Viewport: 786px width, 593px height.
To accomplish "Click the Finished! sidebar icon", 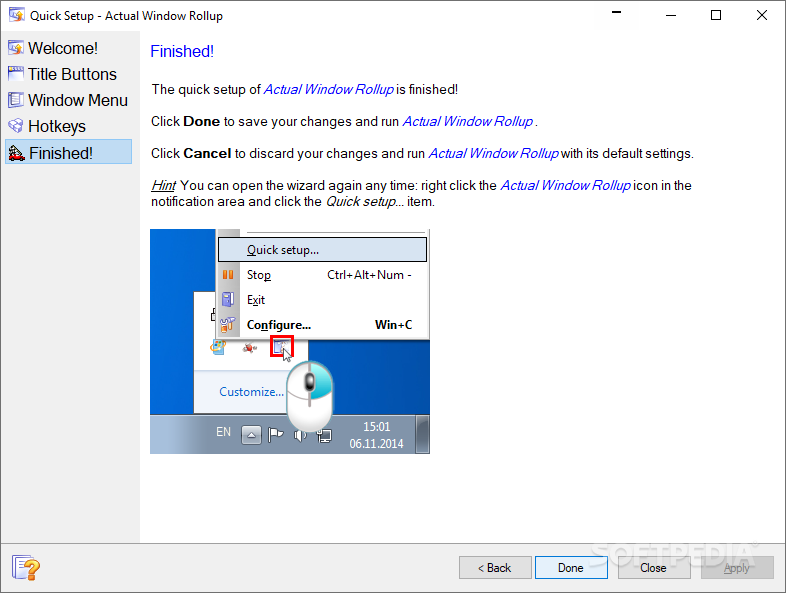I will point(17,152).
